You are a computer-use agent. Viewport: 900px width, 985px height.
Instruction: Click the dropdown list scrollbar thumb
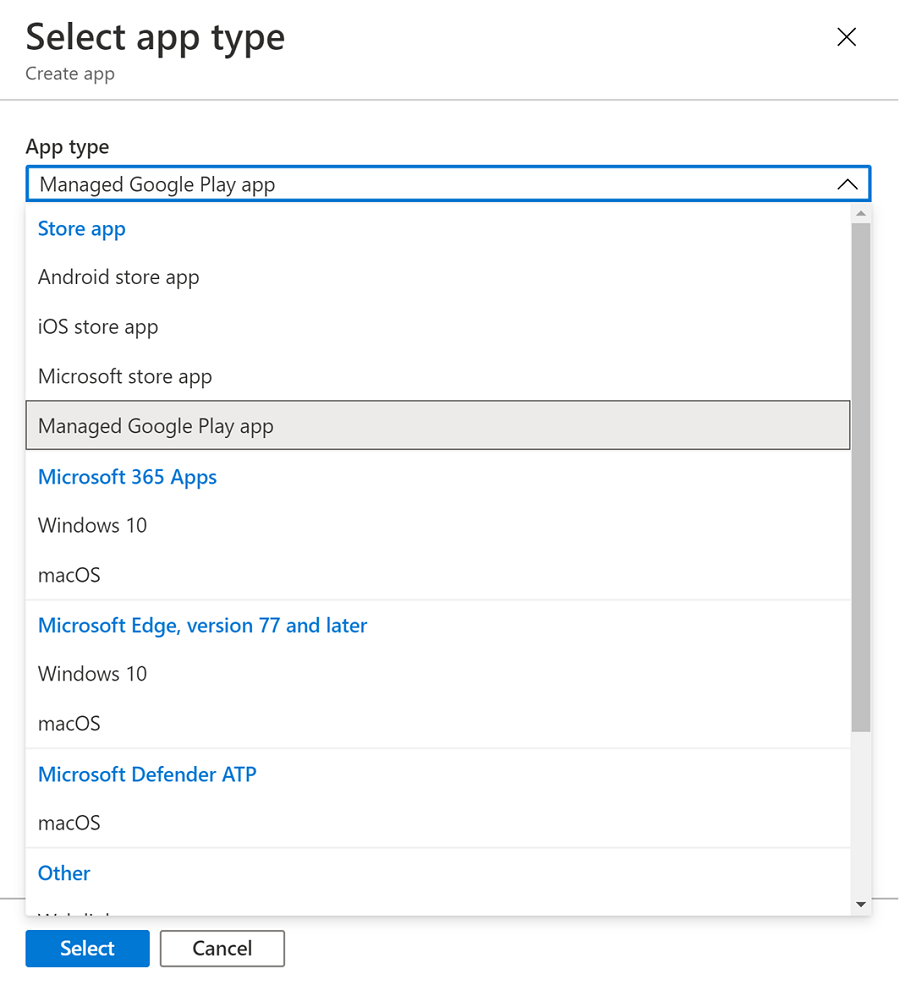coord(861,477)
